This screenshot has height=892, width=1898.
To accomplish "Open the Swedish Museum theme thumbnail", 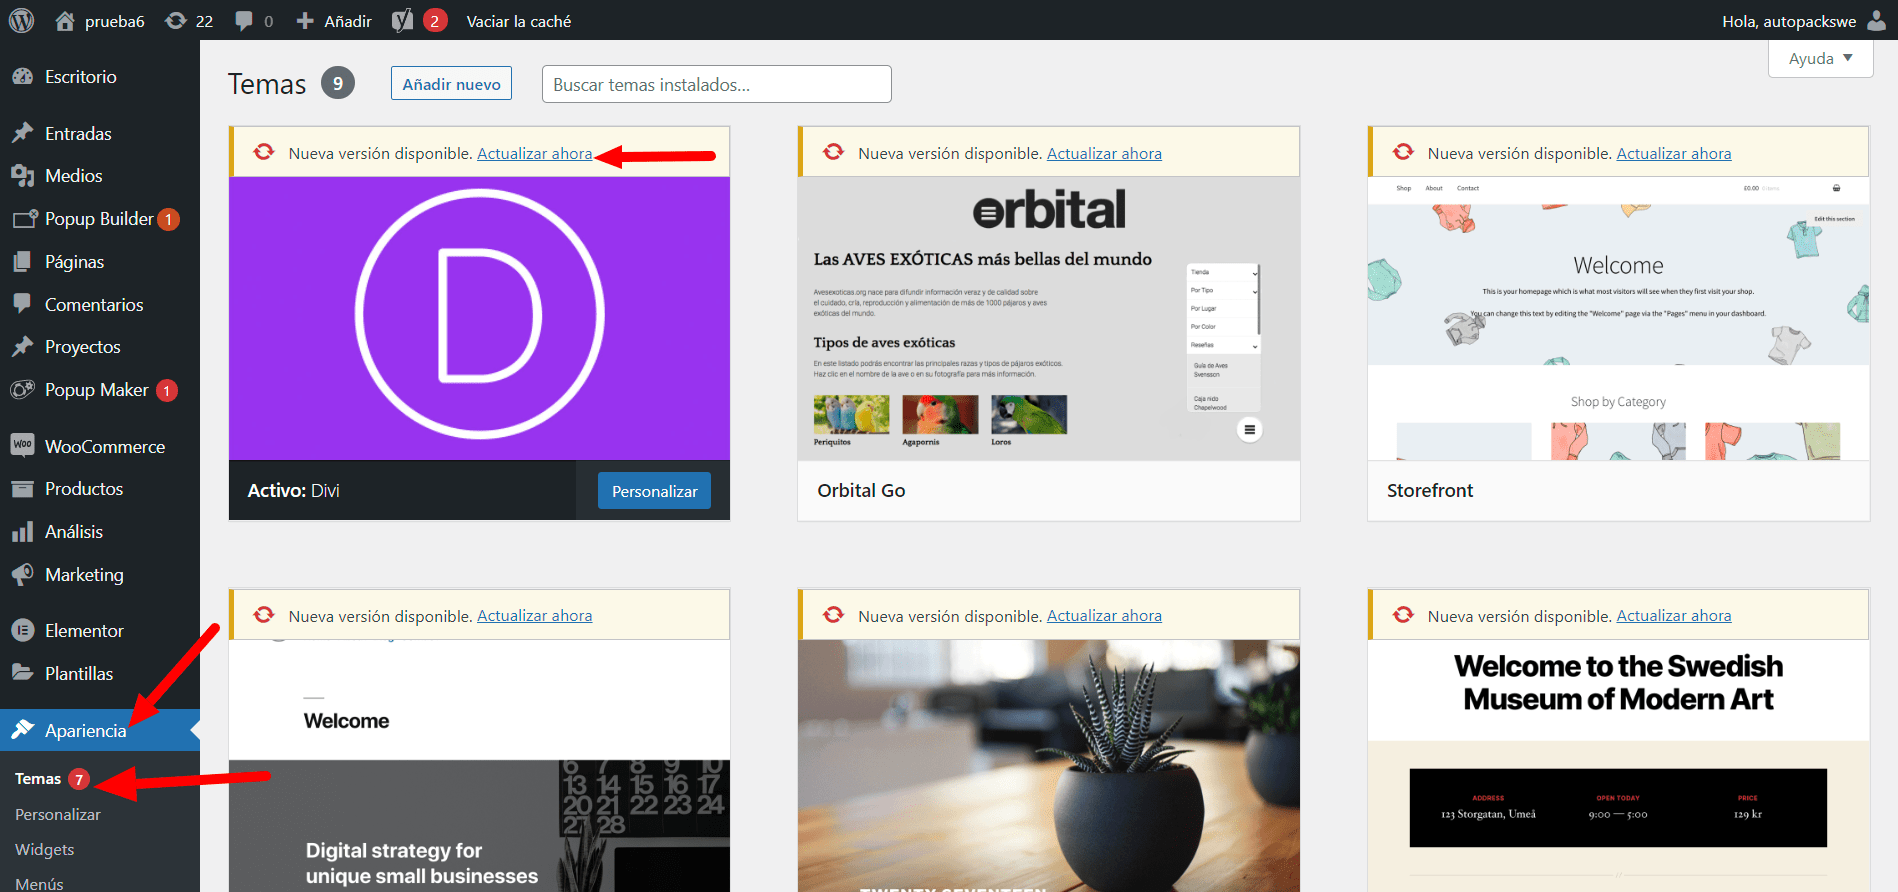I will [x=1618, y=765].
